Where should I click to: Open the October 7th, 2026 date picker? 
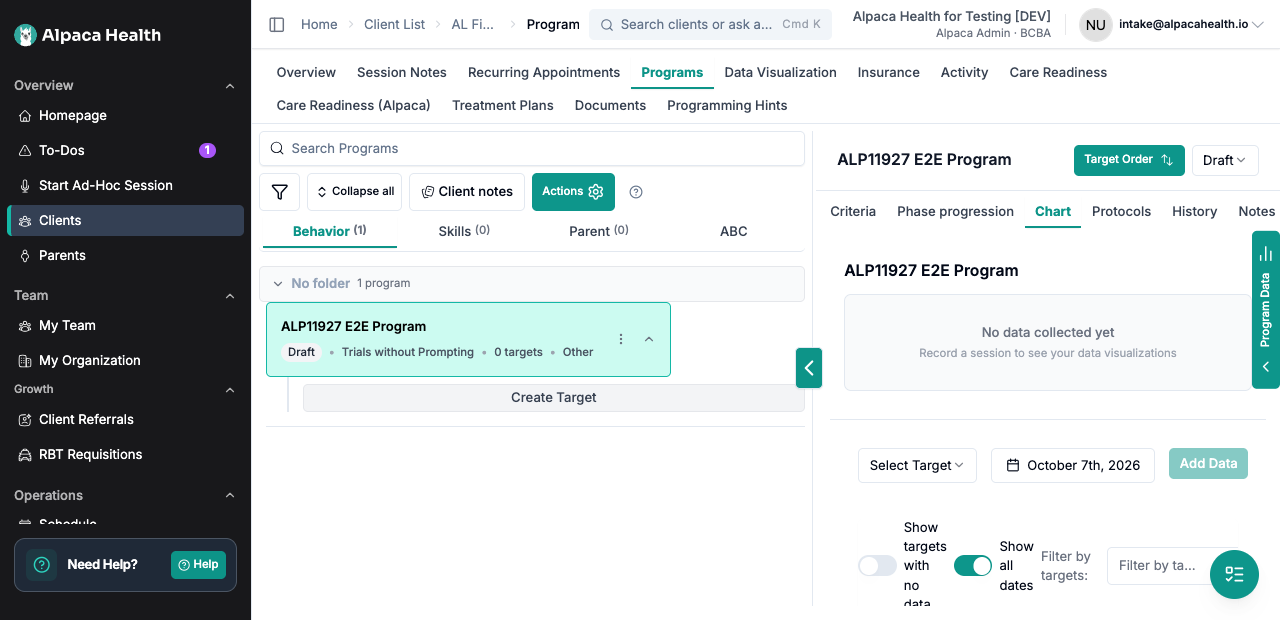[1073, 465]
